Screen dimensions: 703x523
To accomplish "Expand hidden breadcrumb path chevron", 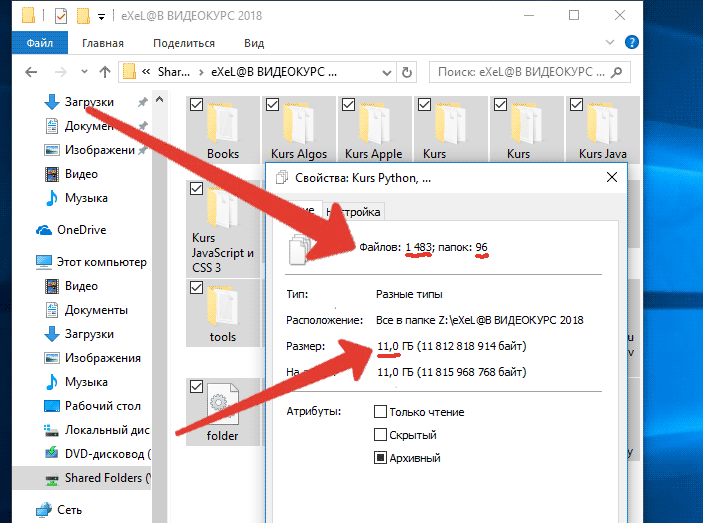I will (x=146, y=72).
